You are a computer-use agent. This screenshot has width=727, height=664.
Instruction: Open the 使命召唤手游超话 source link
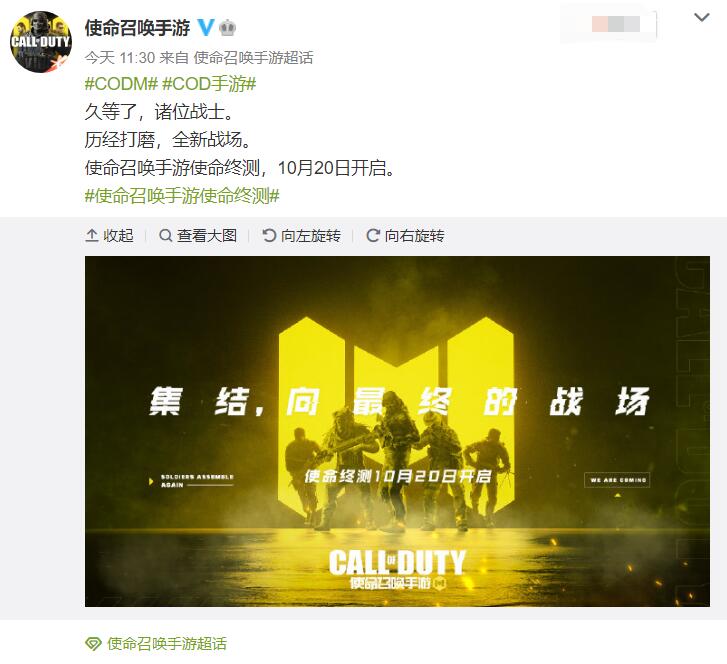click(253, 57)
